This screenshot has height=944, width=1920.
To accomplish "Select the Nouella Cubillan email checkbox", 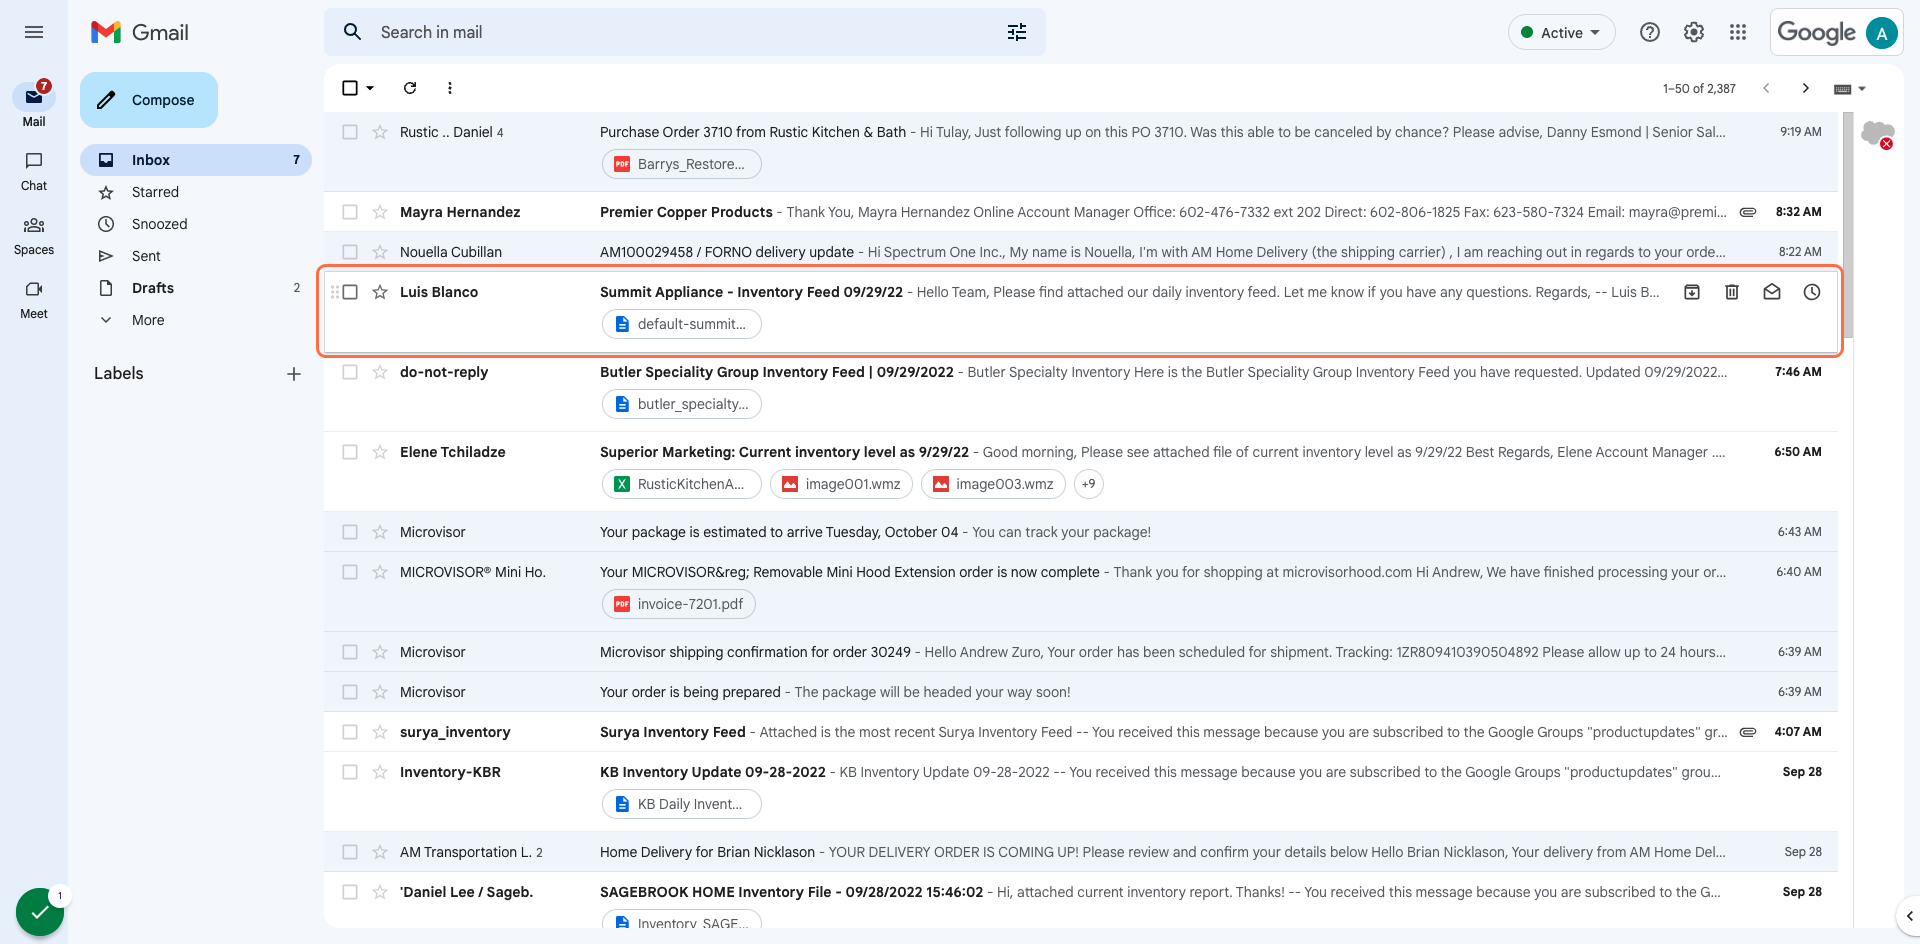I will pyautogui.click(x=350, y=252).
